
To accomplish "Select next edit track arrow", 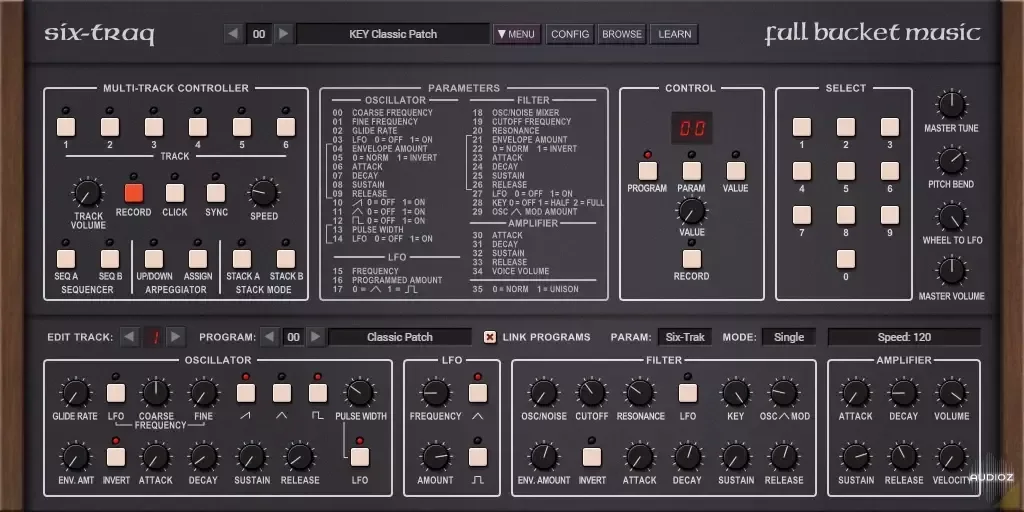I will [x=174, y=337].
